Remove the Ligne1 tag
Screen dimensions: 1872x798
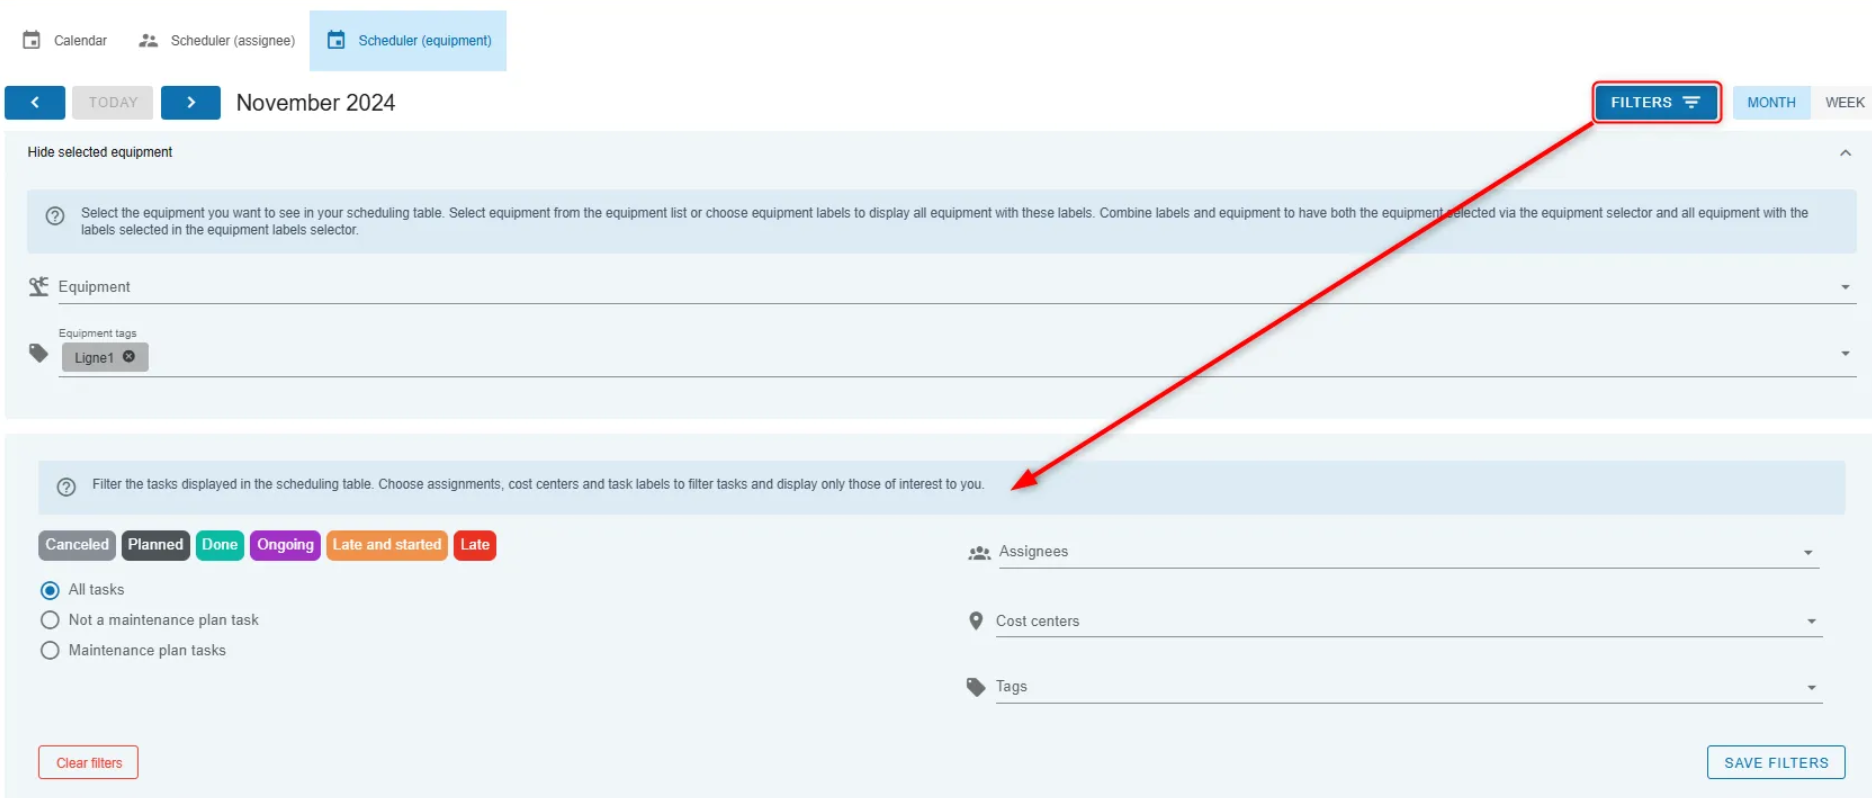click(x=129, y=357)
